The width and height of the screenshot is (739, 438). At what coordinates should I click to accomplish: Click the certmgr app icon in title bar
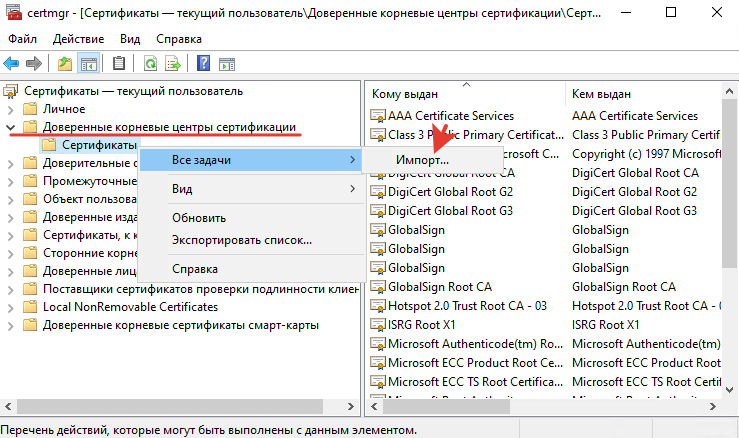click(14, 12)
